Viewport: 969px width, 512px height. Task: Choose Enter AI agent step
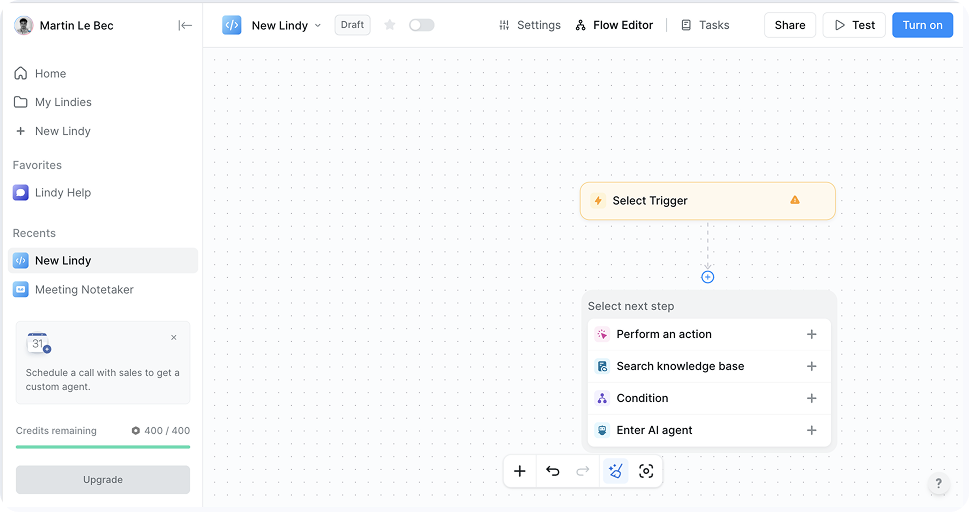(709, 430)
